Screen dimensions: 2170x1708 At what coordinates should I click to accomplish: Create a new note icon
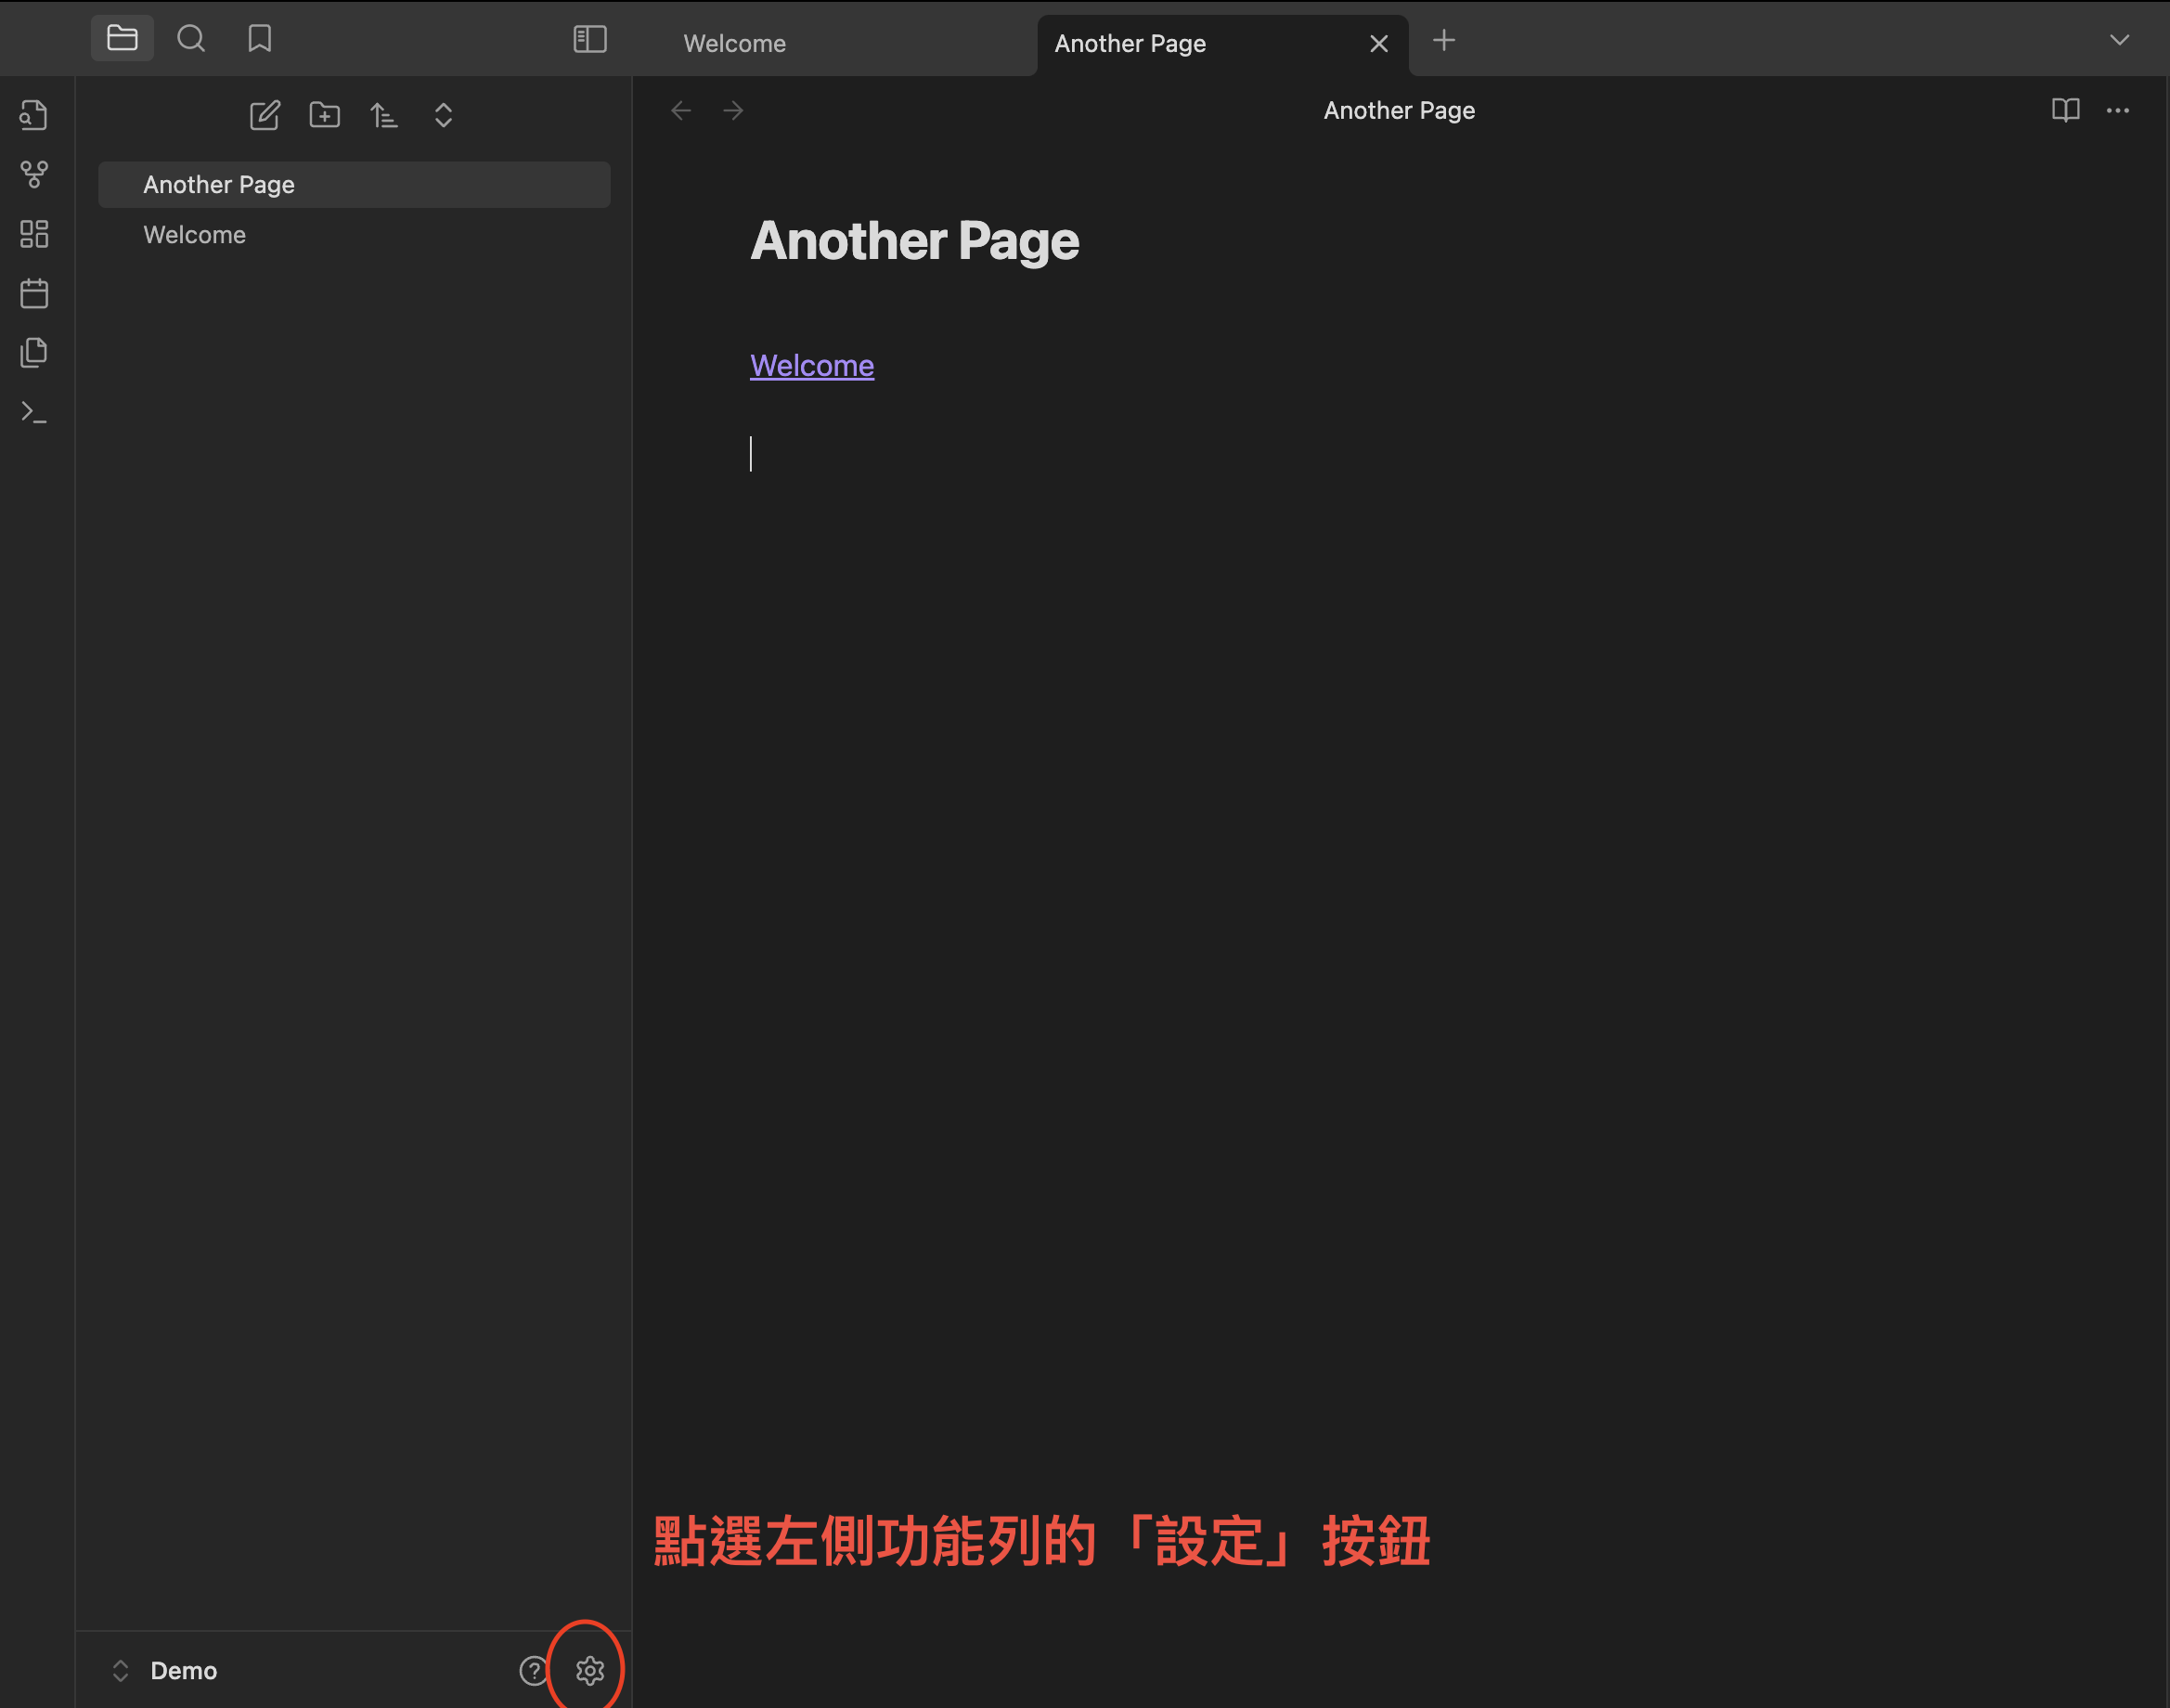[265, 115]
